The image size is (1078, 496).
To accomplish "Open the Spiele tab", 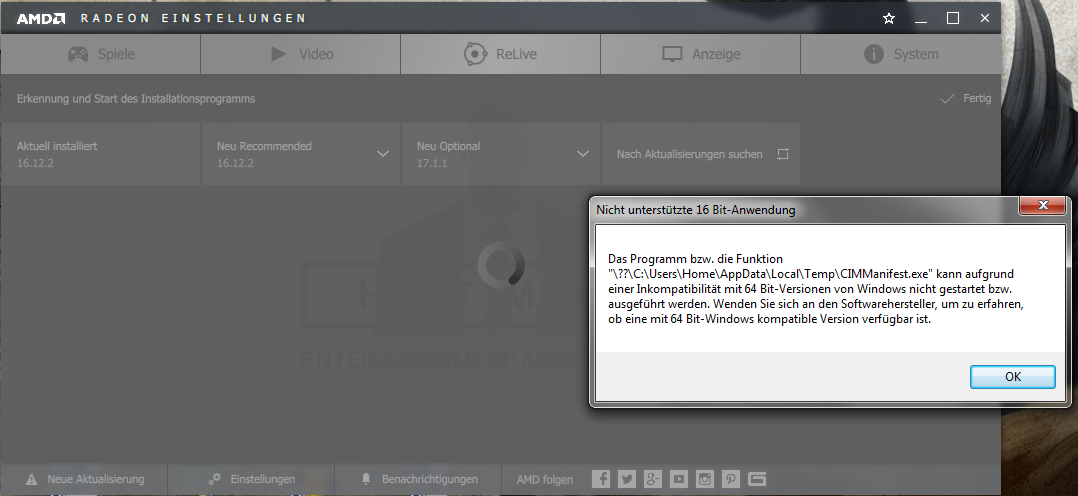I will 100,54.
